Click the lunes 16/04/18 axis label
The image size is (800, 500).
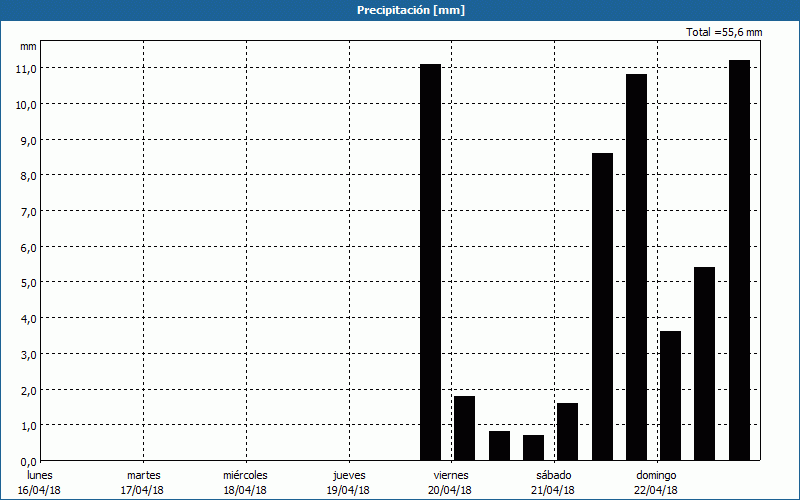pos(40,482)
